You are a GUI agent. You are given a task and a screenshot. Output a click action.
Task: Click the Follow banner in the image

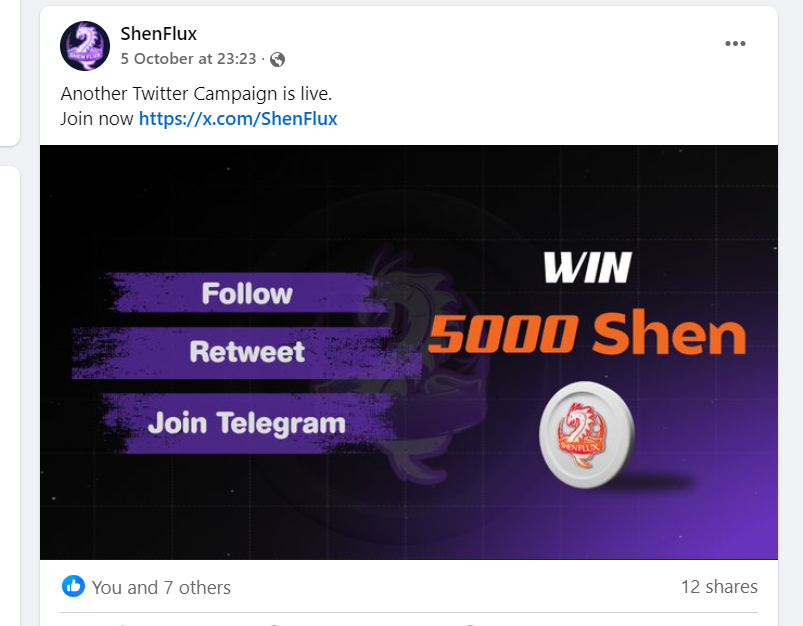point(247,294)
